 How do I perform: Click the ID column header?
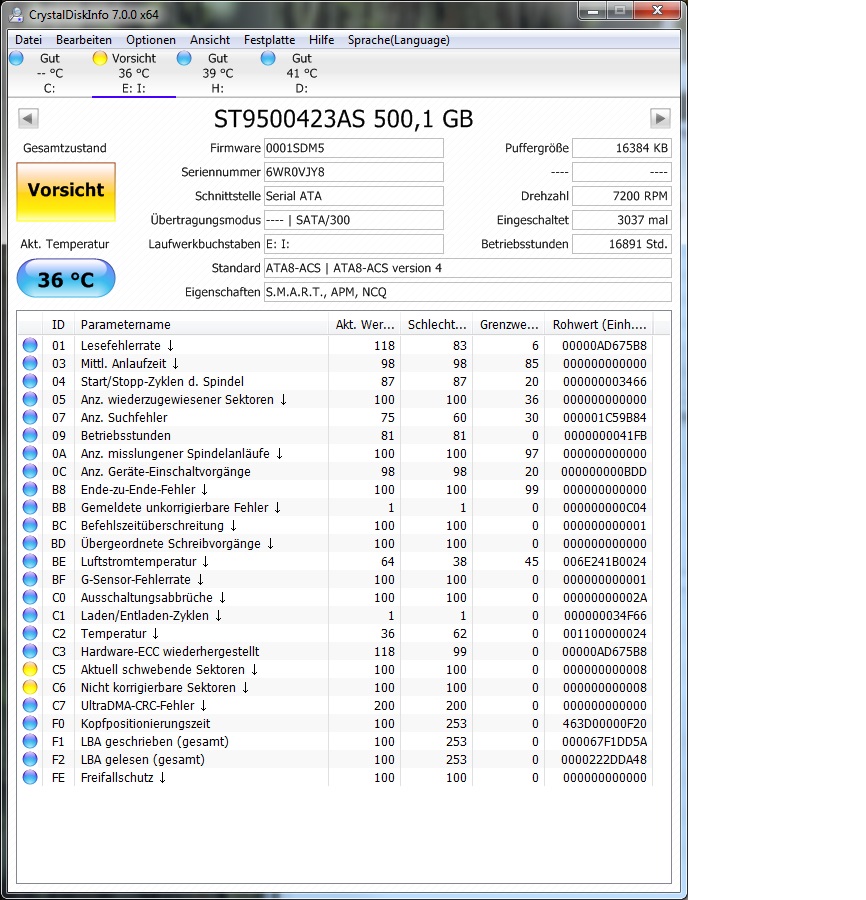click(58, 324)
